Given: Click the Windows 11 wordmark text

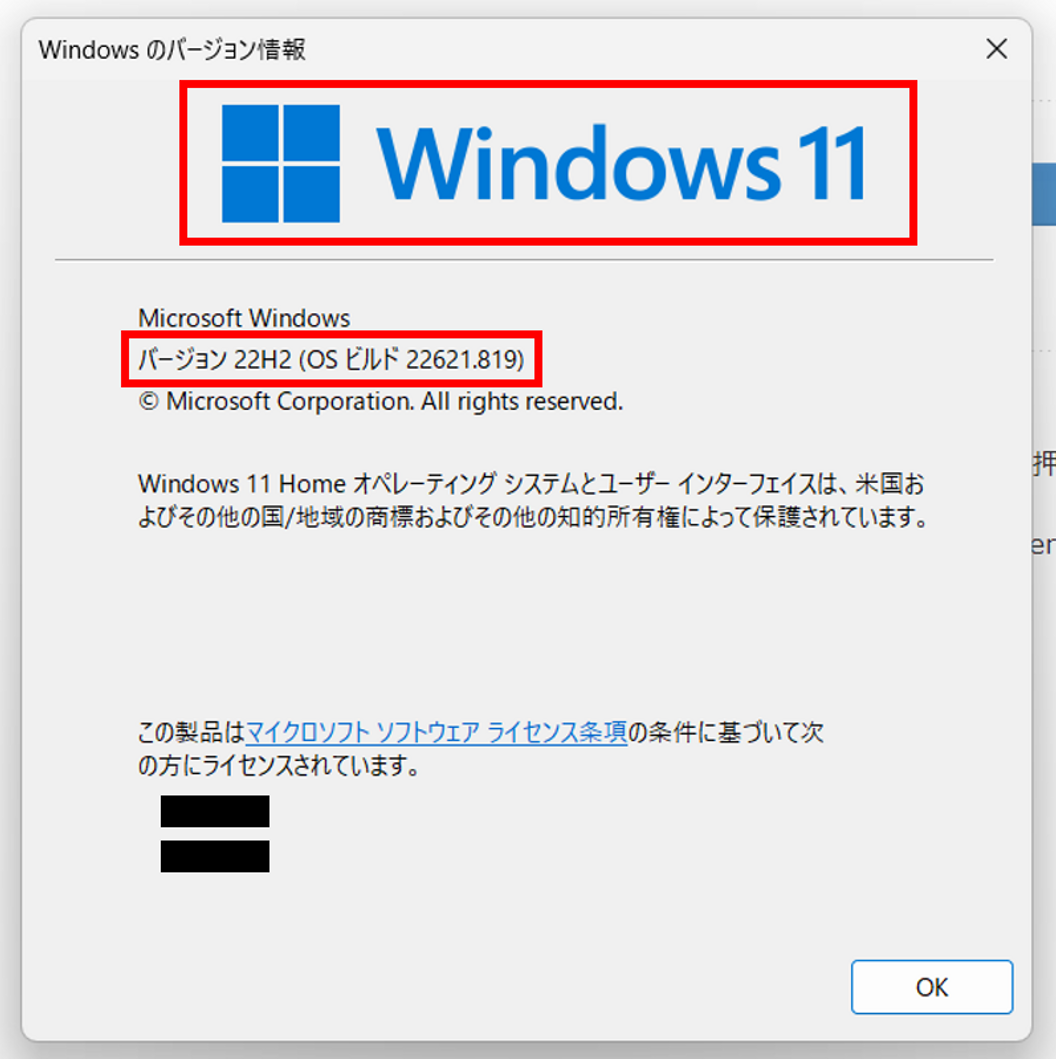Looking at the screenshot, I should click(621, 163).
